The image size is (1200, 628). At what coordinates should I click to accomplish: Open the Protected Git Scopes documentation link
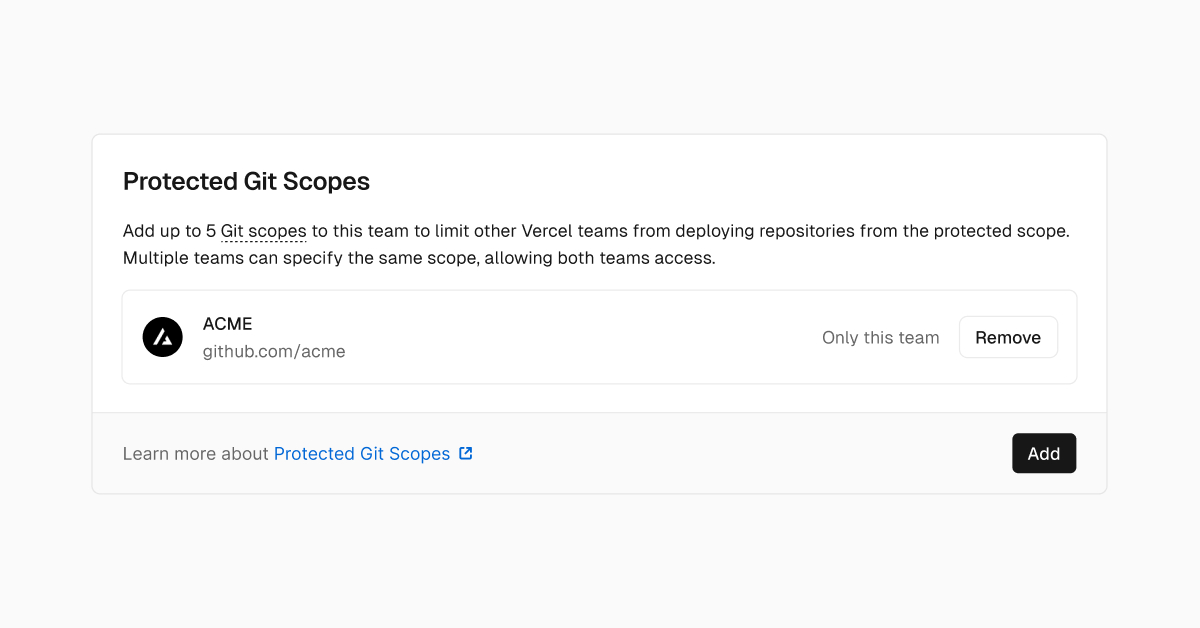tap(362, 453)
